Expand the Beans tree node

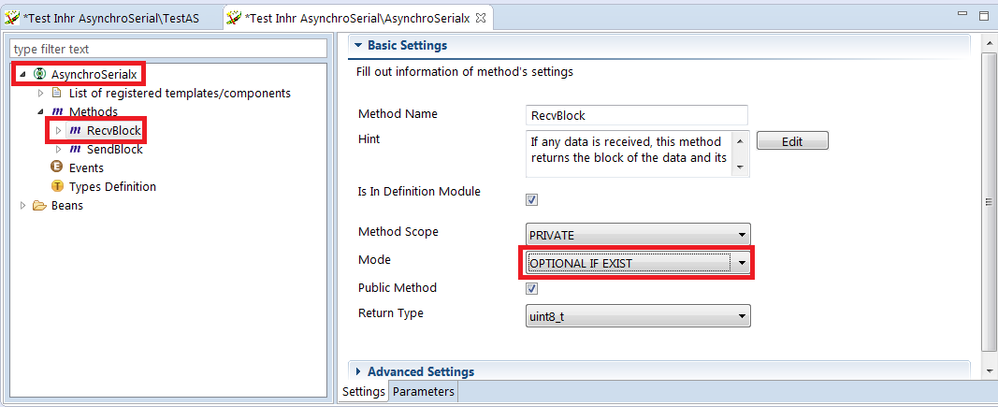(x=25, y=206)
